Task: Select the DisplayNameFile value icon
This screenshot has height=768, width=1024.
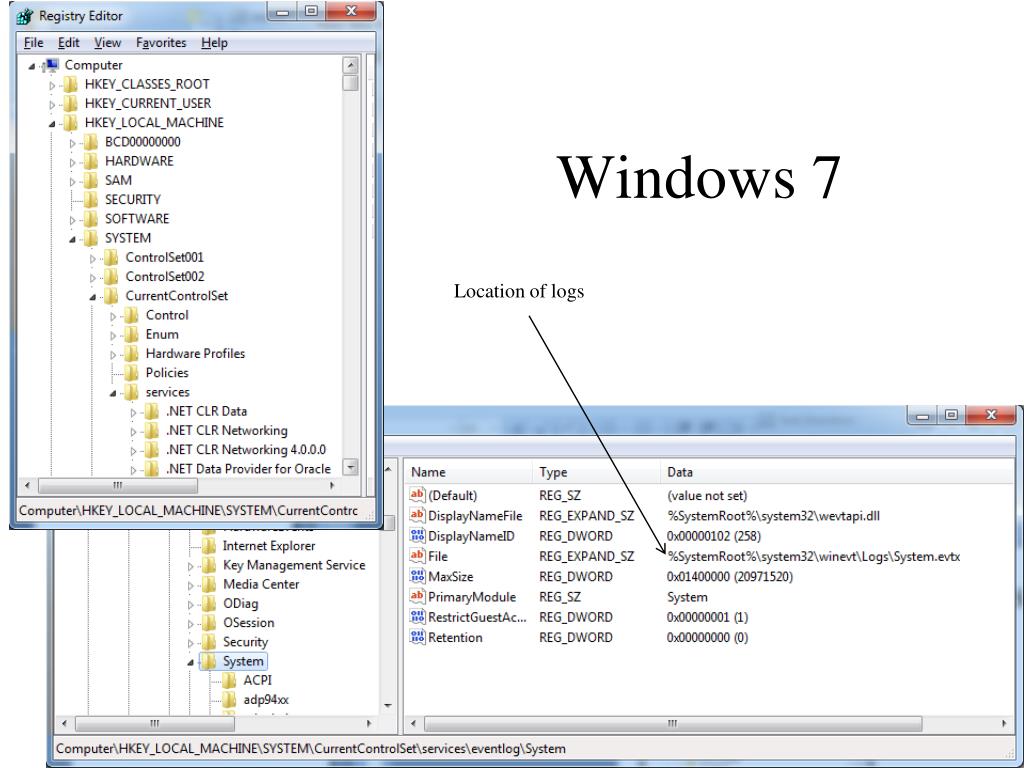Action: [x=417, y=515]
